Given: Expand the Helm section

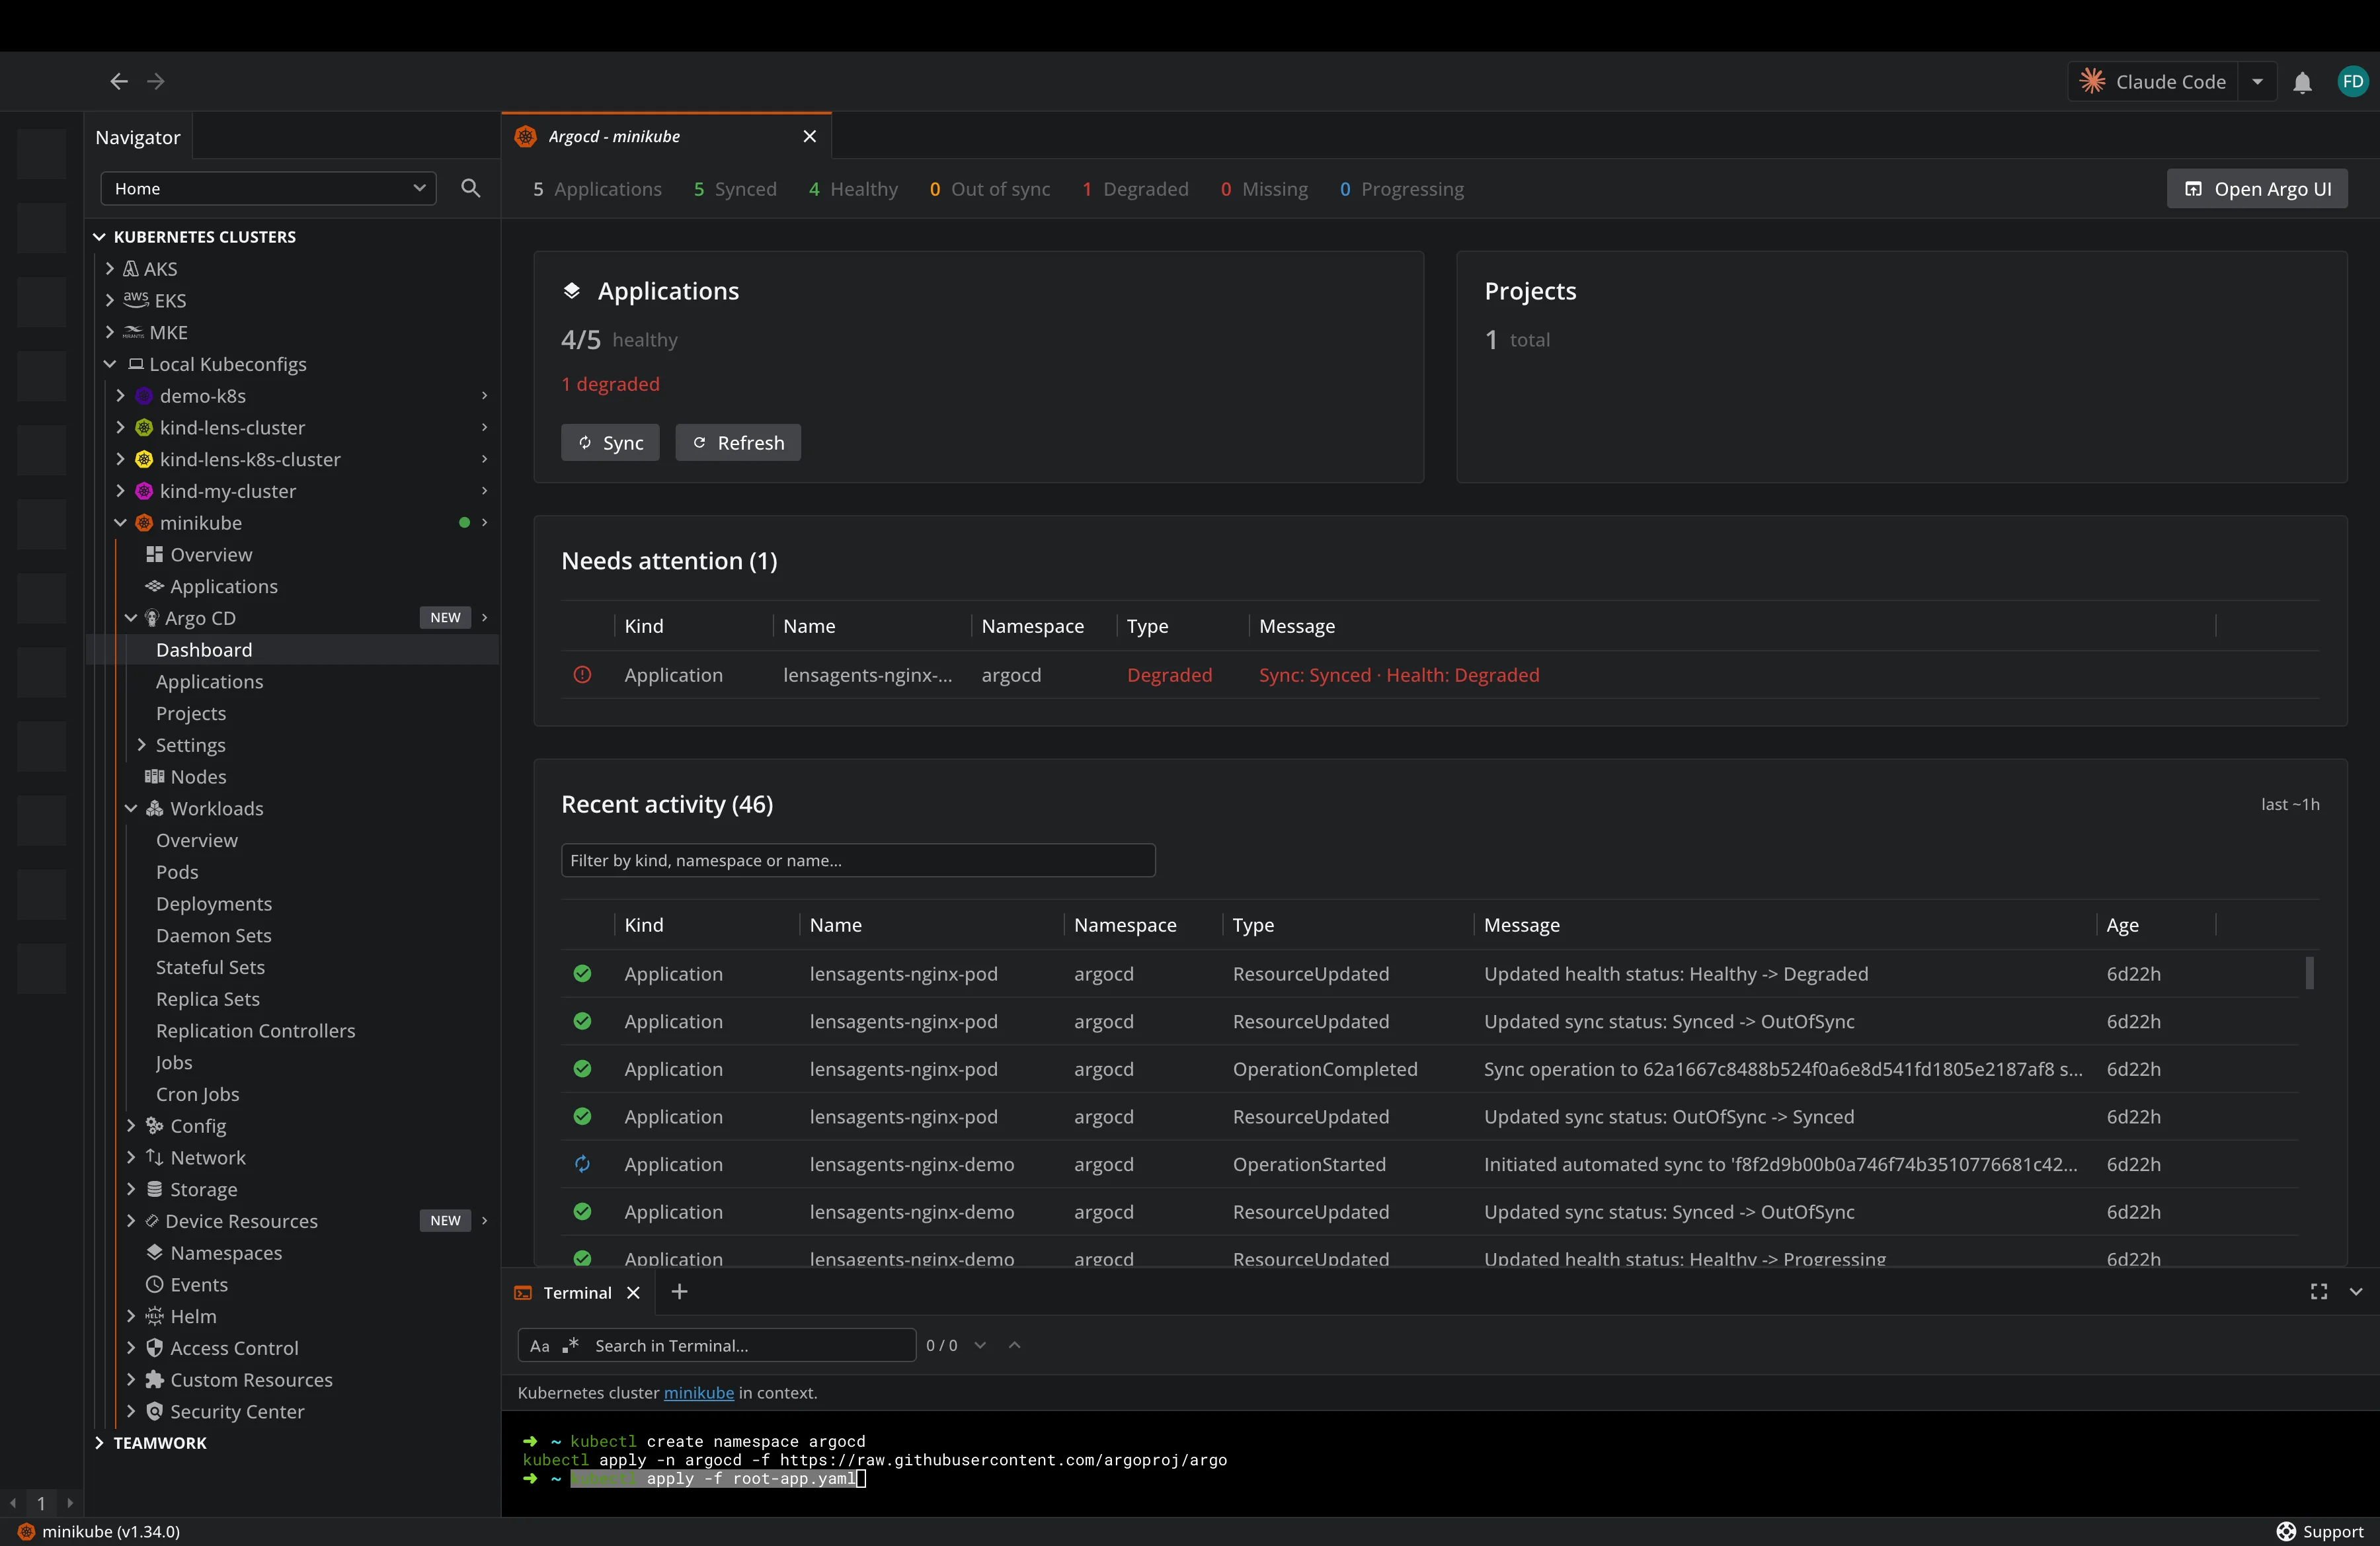Looking at the screenshot, I should [x=131, y=1316].
